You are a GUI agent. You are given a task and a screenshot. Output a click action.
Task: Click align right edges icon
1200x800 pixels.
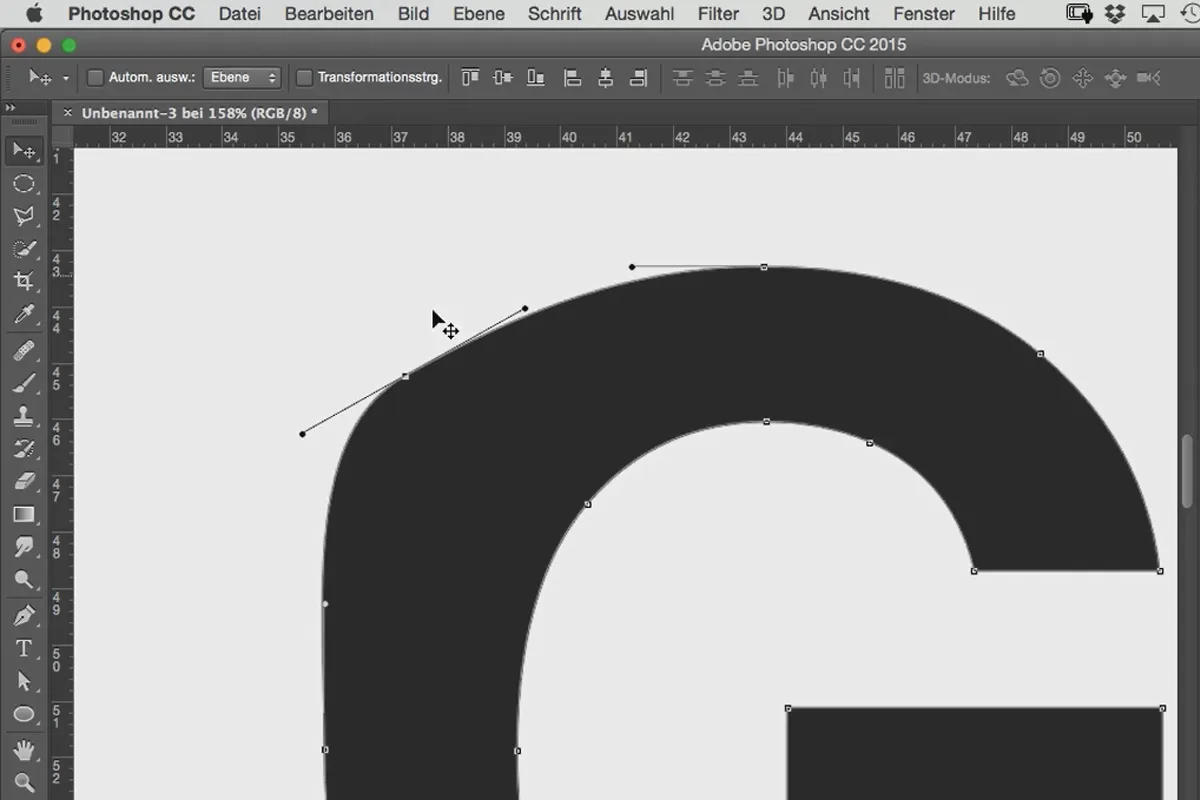click(639, 78)
